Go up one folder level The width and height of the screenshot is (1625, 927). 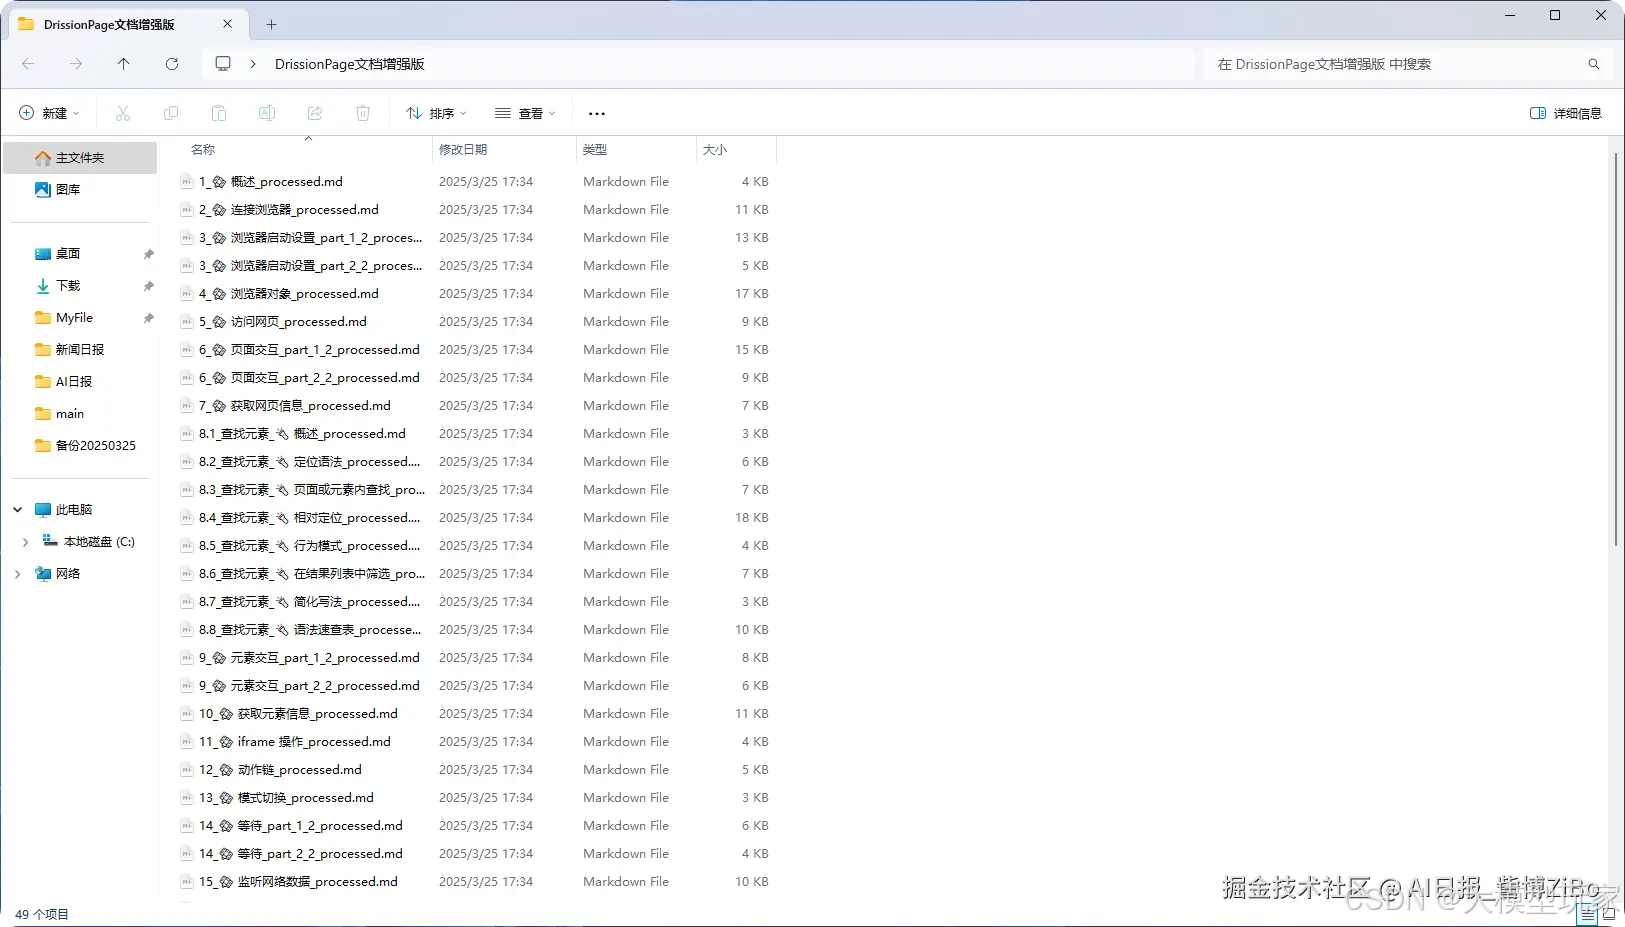[124, 64]
